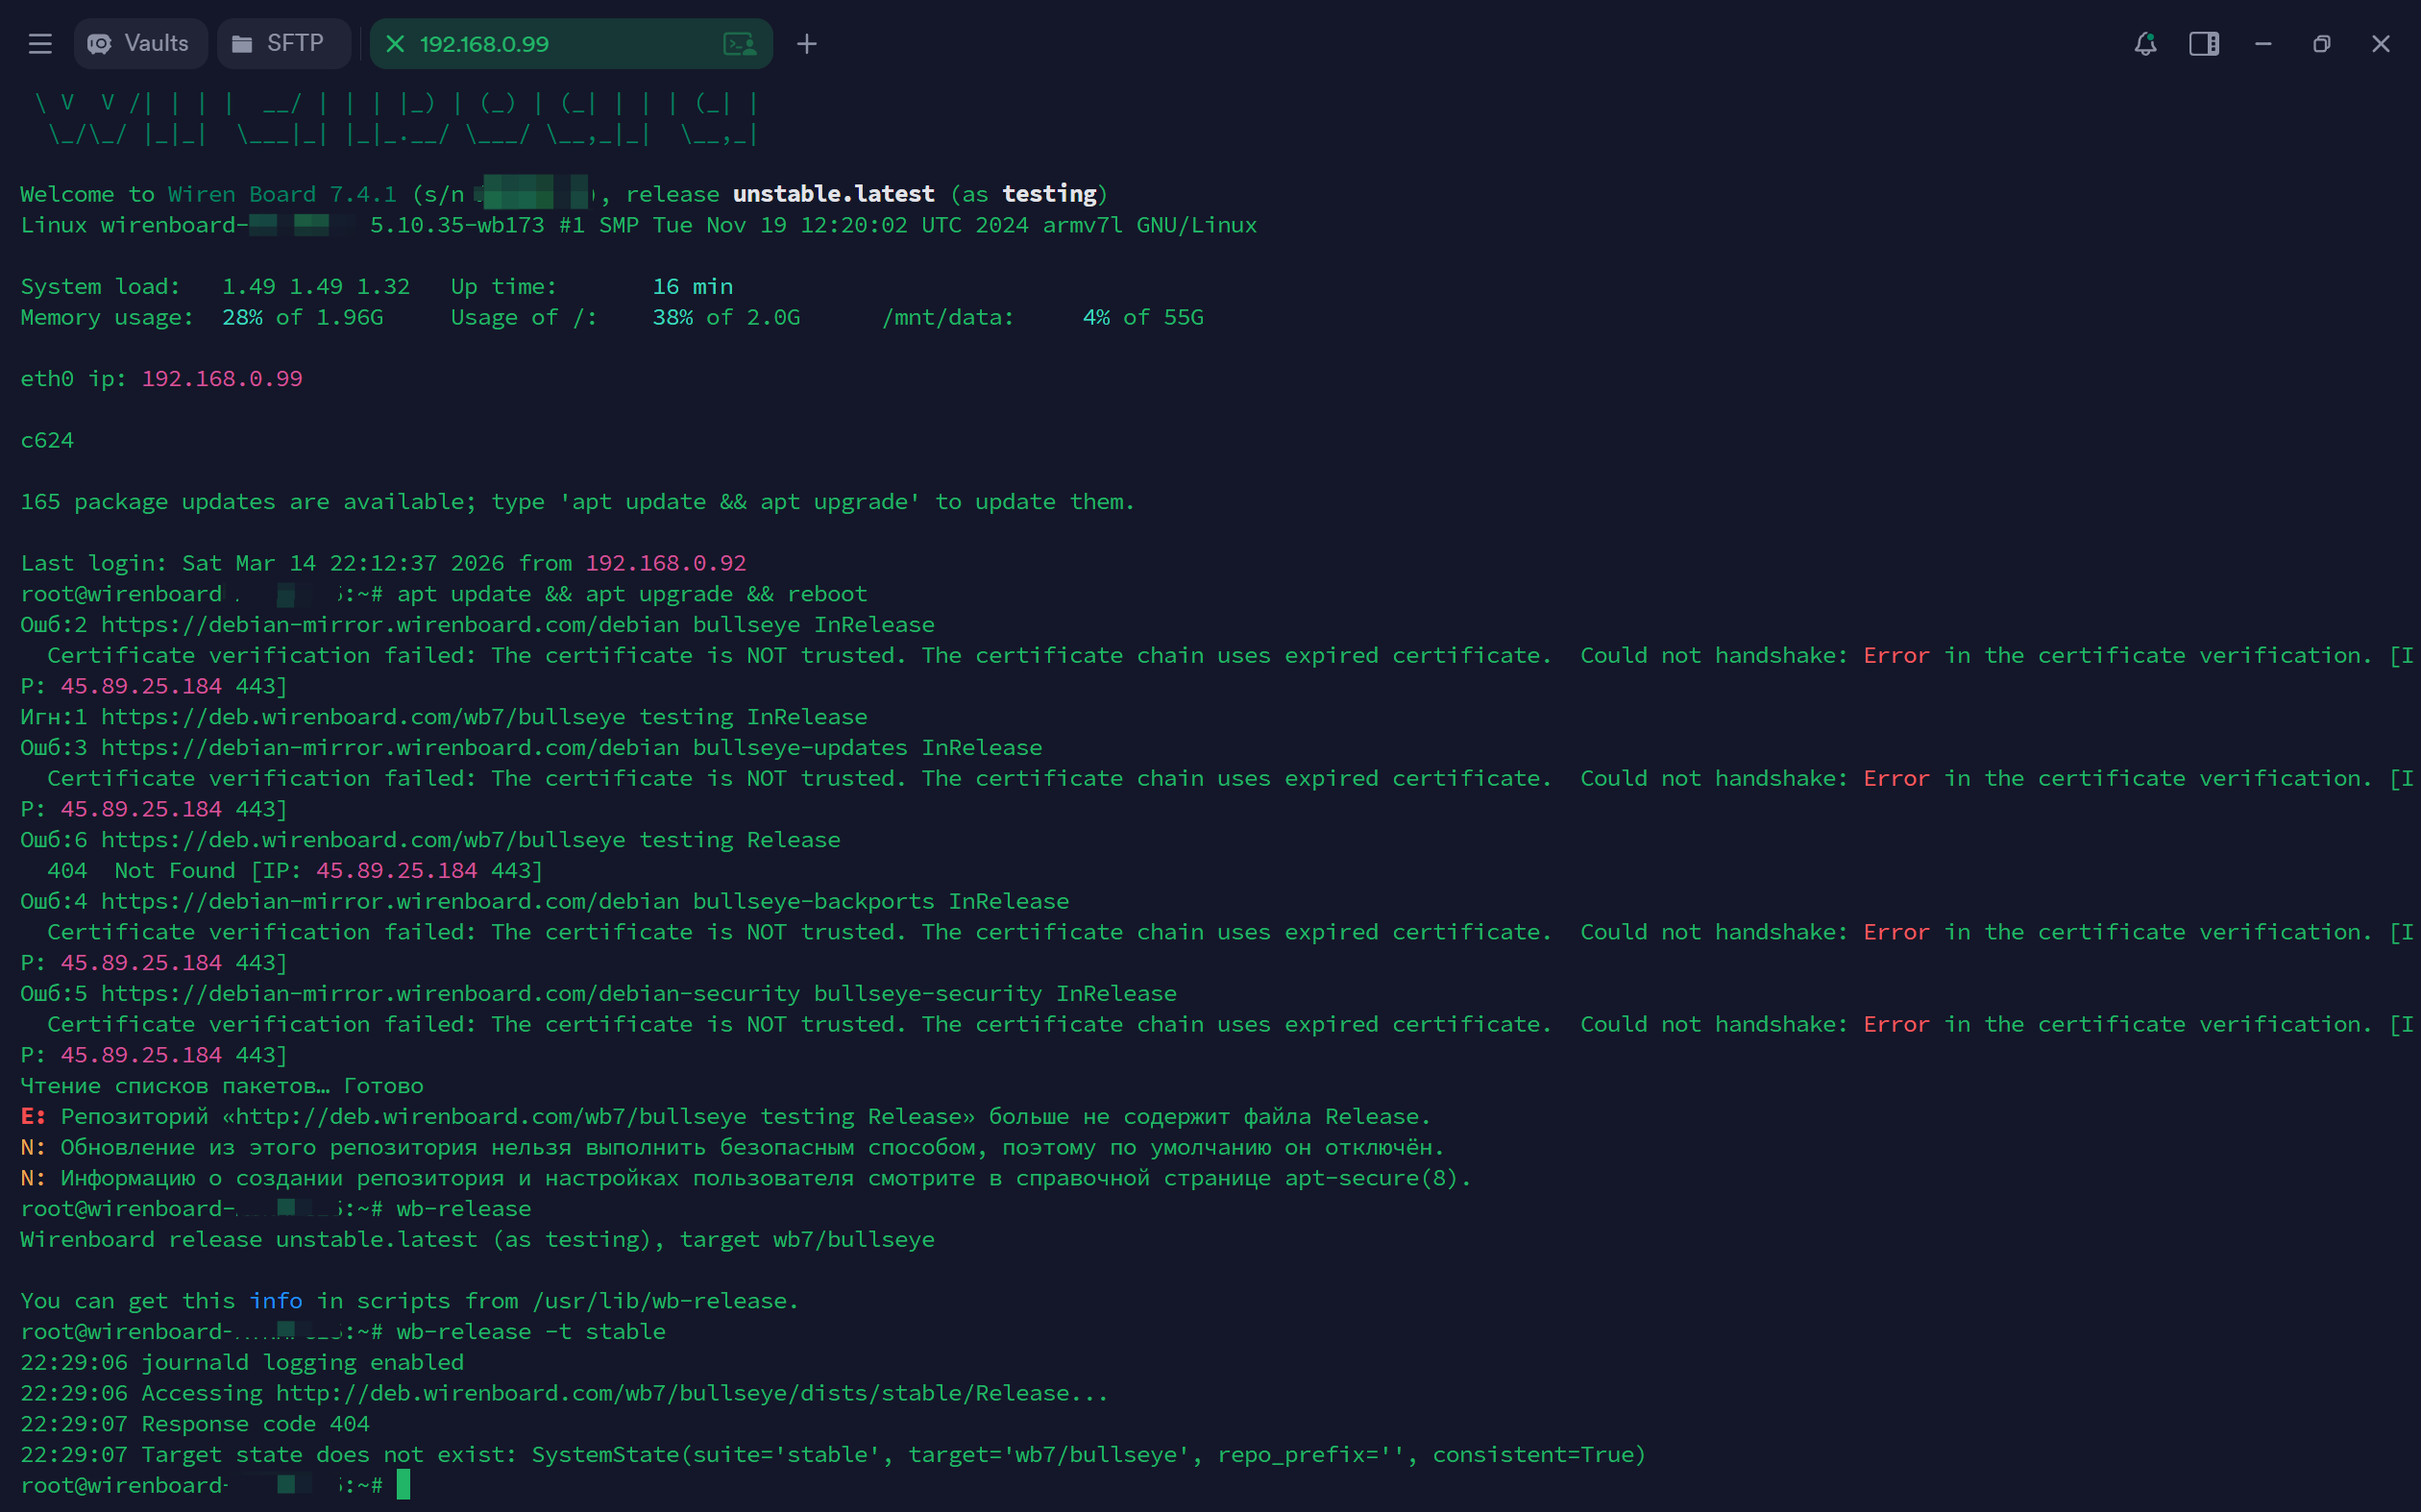Select the 192.168.0.99 session tab title
Screen dimensions: 2421x1512
tap(484, 44)
